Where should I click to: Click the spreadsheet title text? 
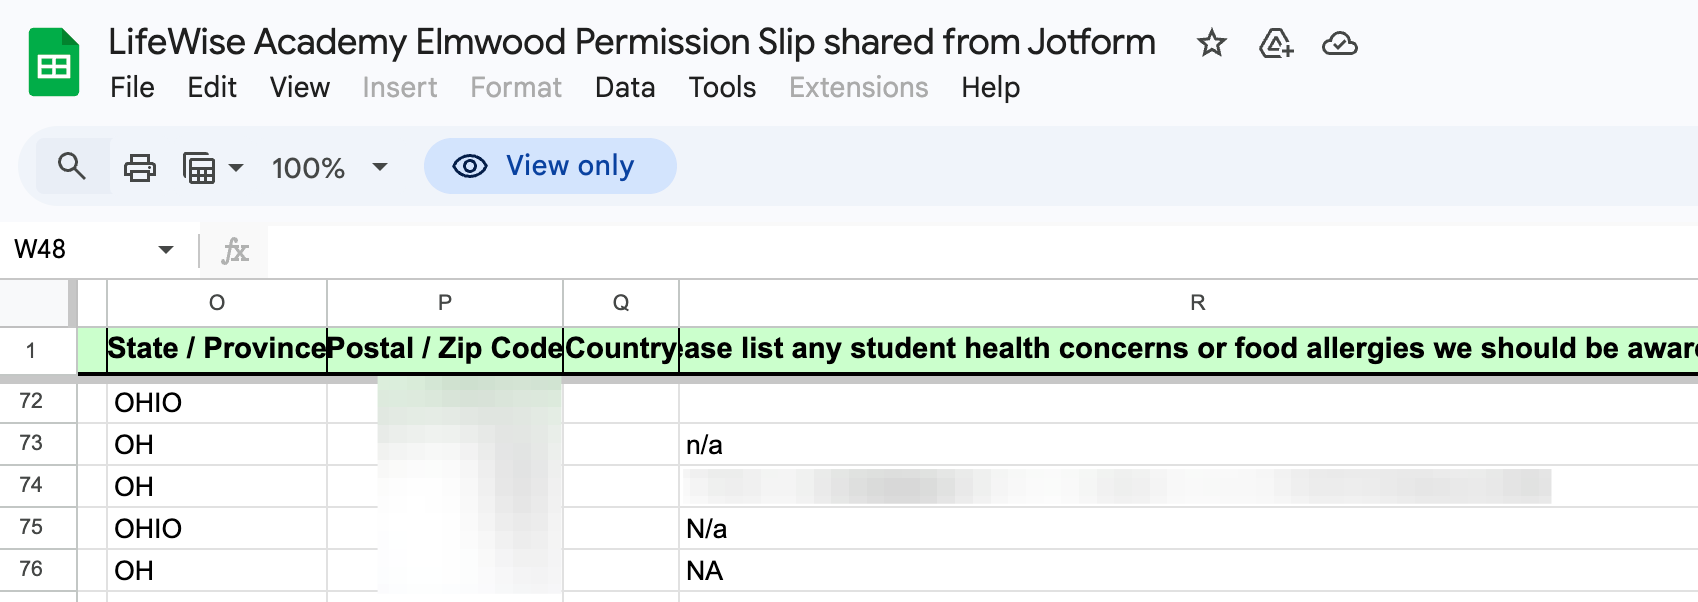tap(631, 43)
